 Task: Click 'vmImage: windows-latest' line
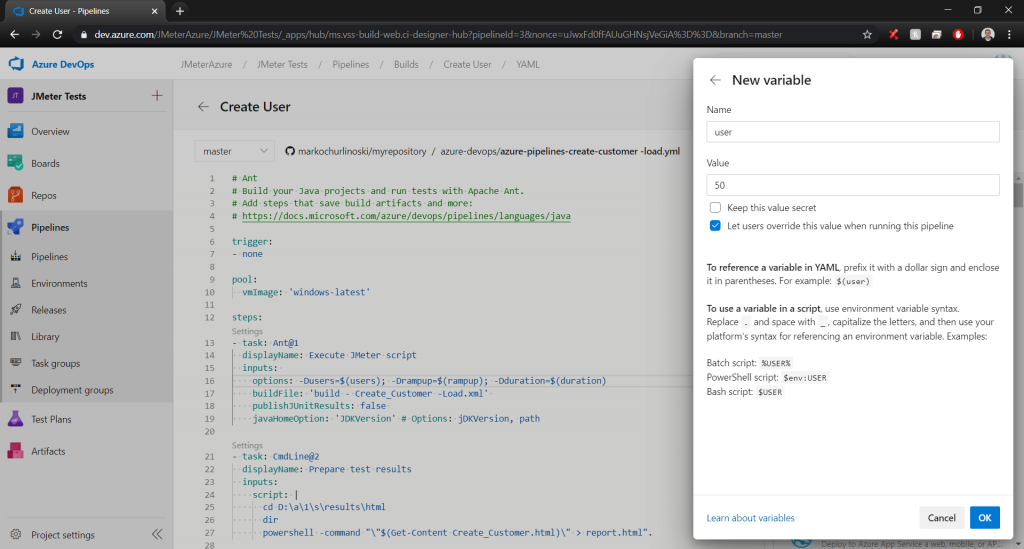tap(306, 292)
